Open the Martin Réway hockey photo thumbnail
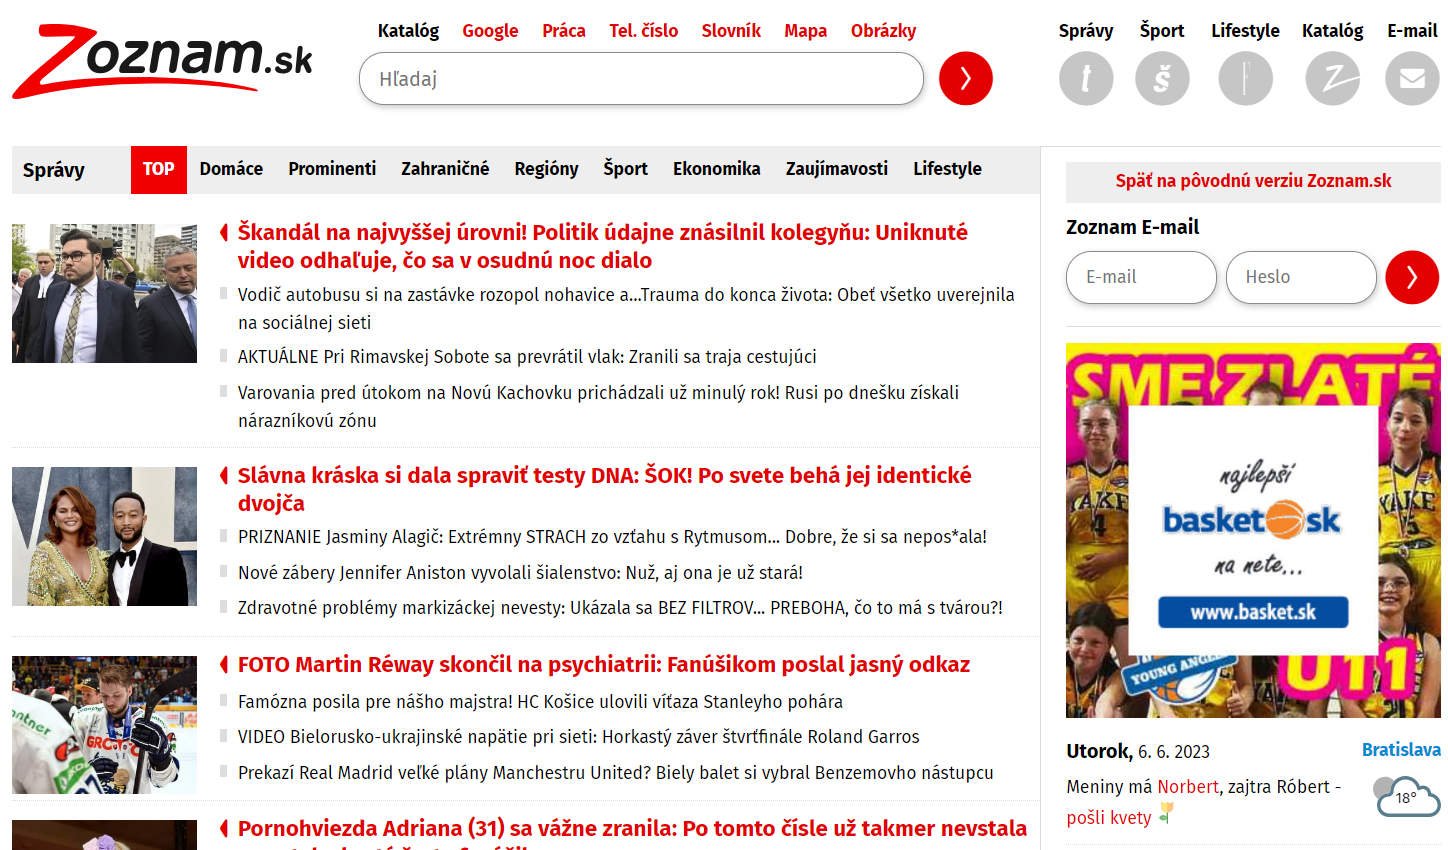This screenshot has height=850, width=1448. point(104,725)
